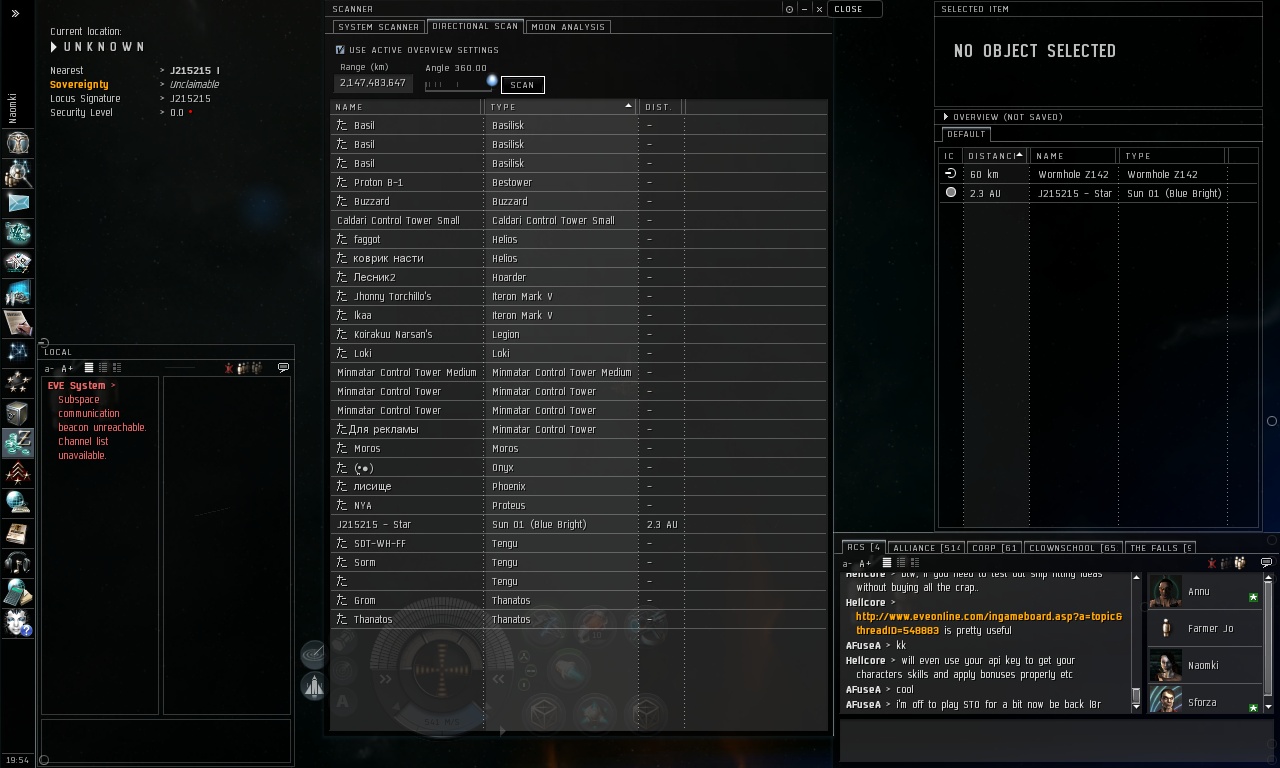The height and width of the screenshot is (768, 1280).
Task: Sort overview by Type column header
Action: tap(1172, 156)
